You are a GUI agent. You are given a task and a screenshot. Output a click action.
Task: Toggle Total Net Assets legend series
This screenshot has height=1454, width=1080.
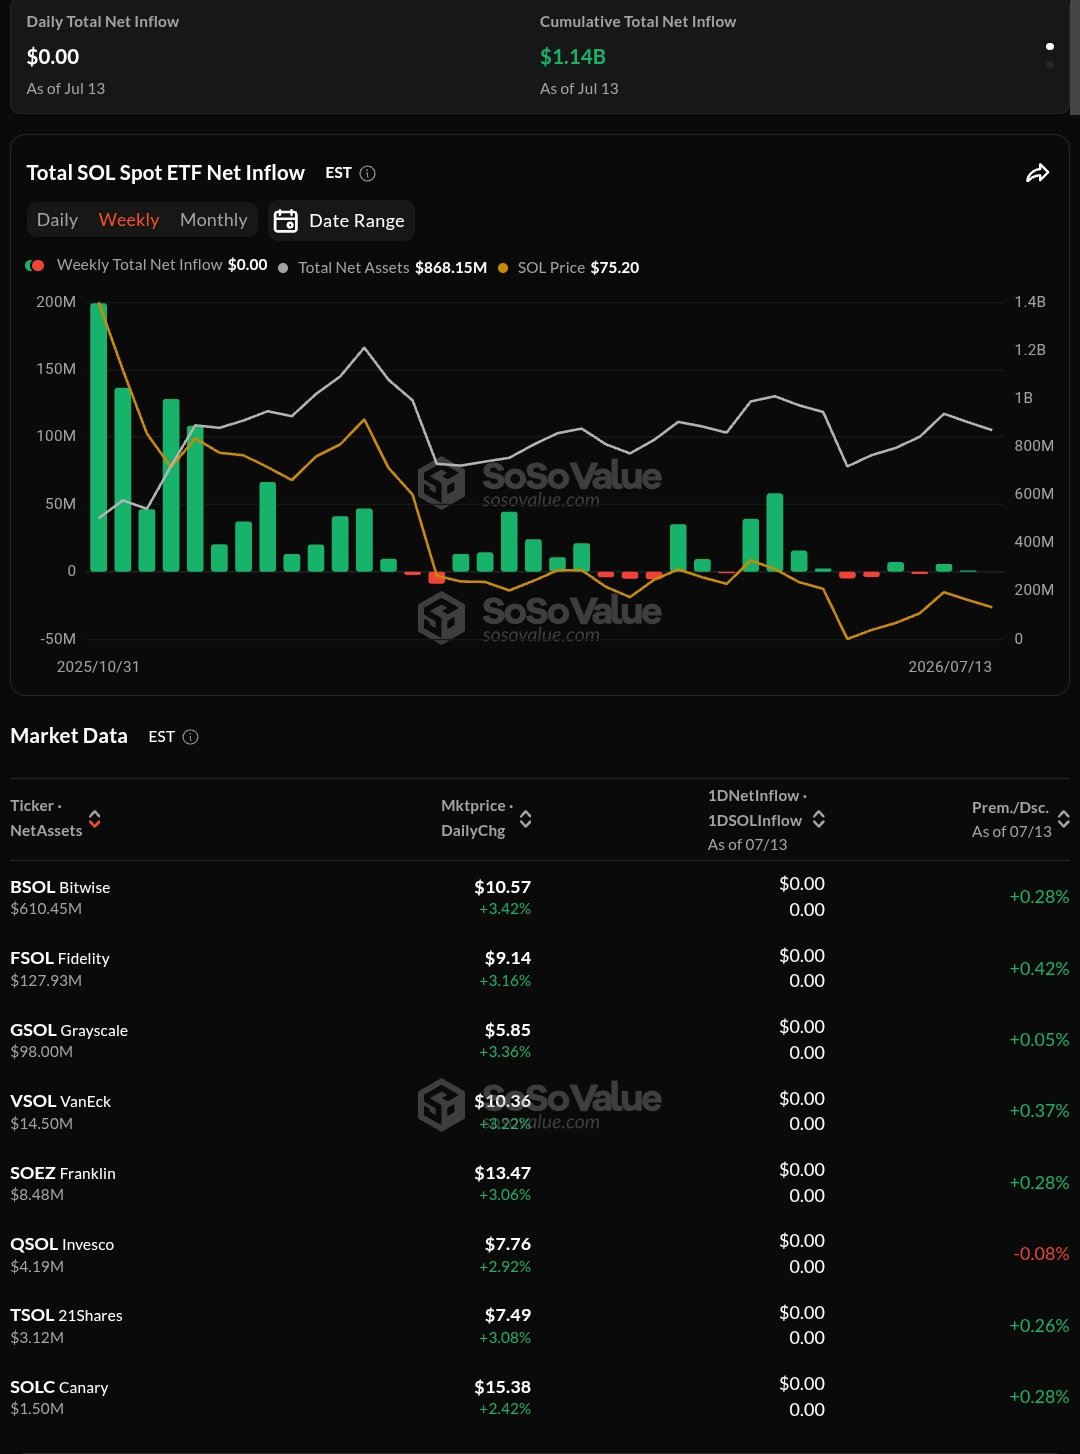click(x=382, y=267)
